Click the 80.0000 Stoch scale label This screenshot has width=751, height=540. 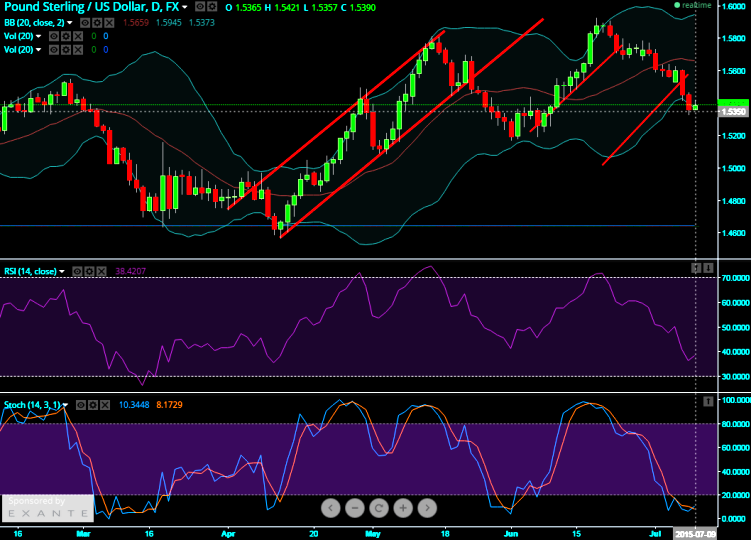(x=736, y=424)
